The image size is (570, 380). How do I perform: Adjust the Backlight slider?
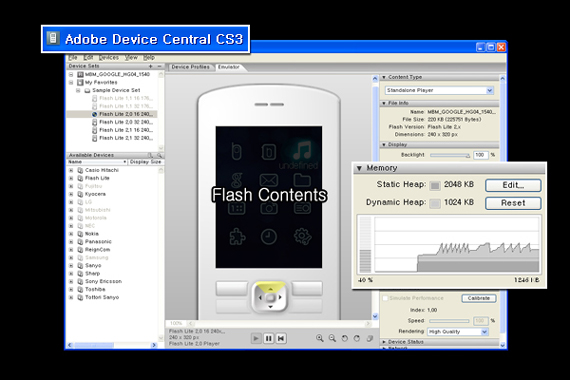tap(450, 155)
